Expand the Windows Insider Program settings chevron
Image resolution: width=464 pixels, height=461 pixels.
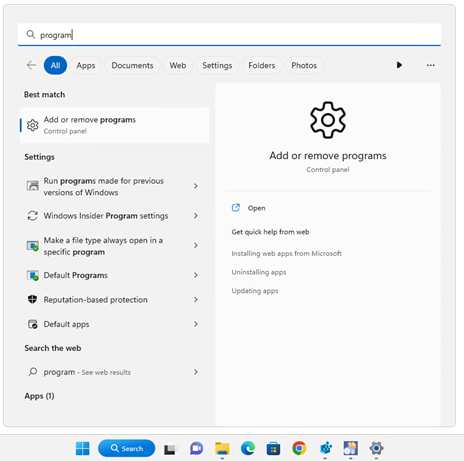(x=196, y=216)
